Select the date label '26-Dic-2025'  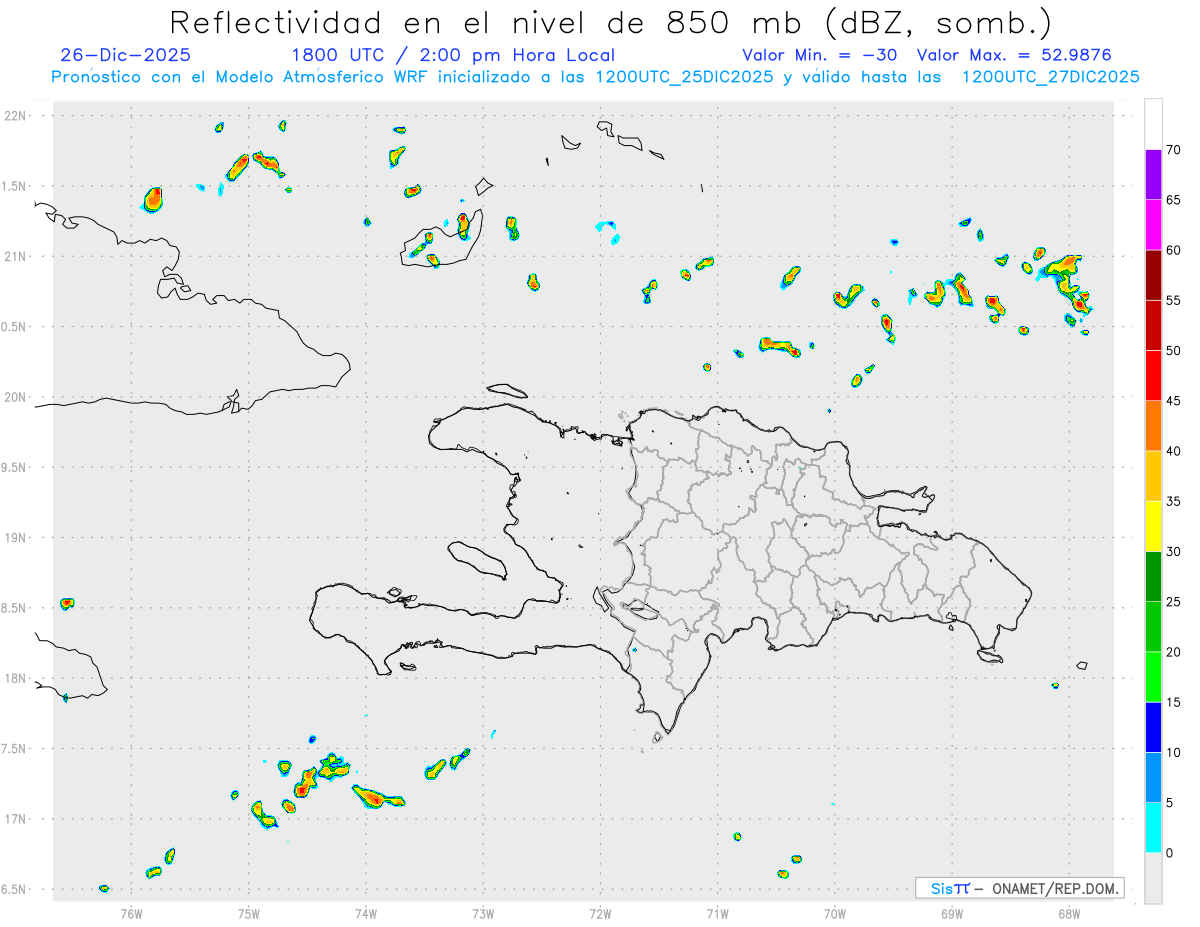coord(125,55)
